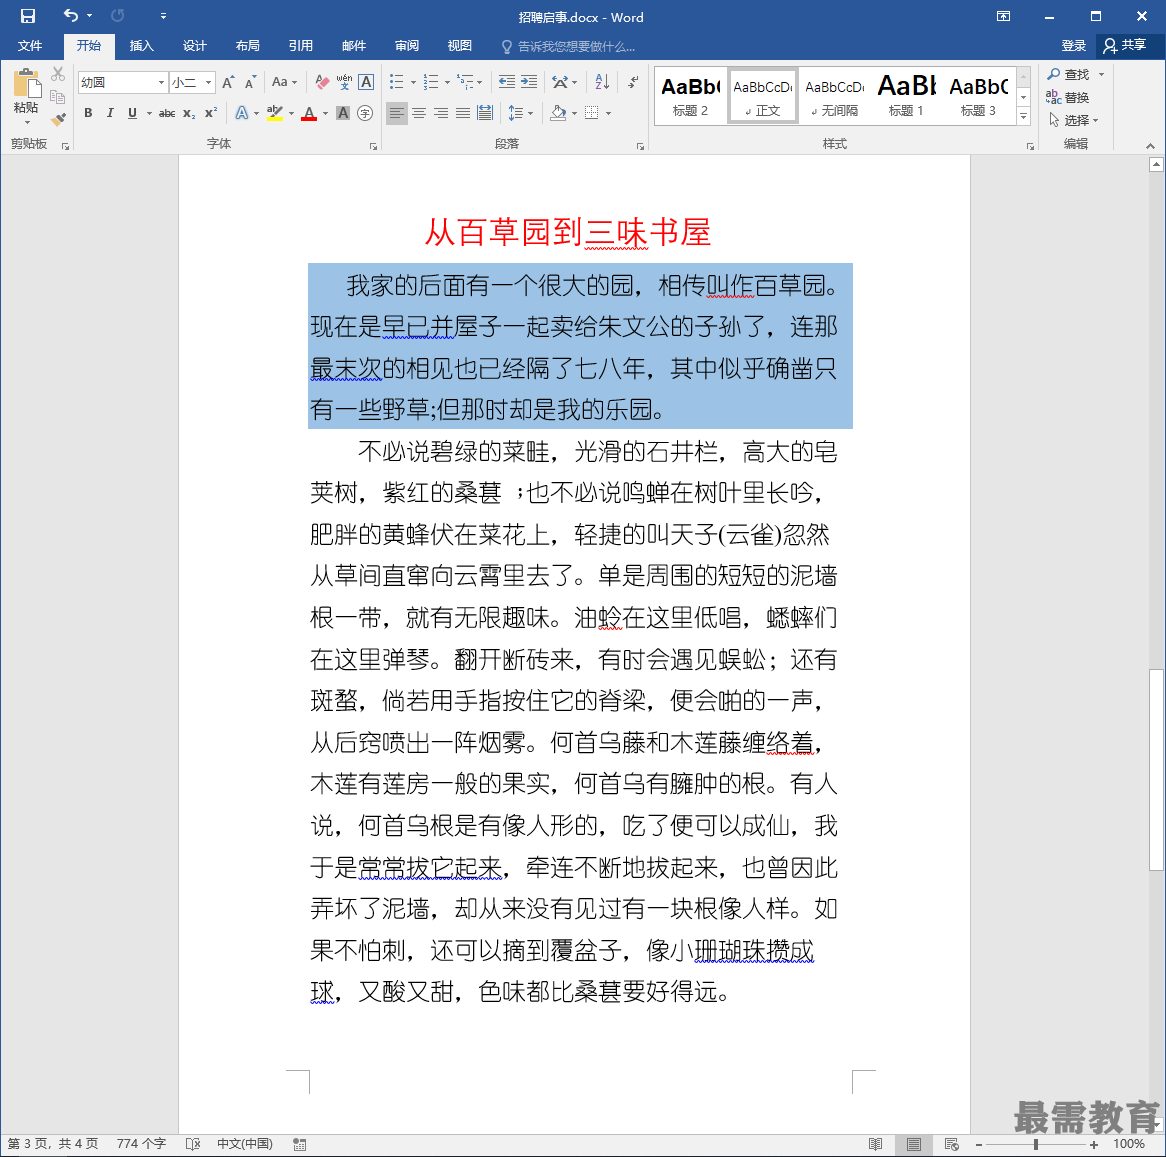This screenshot has height=1157, width=1166.
Task: Adjust the zoom slider handle
Action: [1036, 1144]
